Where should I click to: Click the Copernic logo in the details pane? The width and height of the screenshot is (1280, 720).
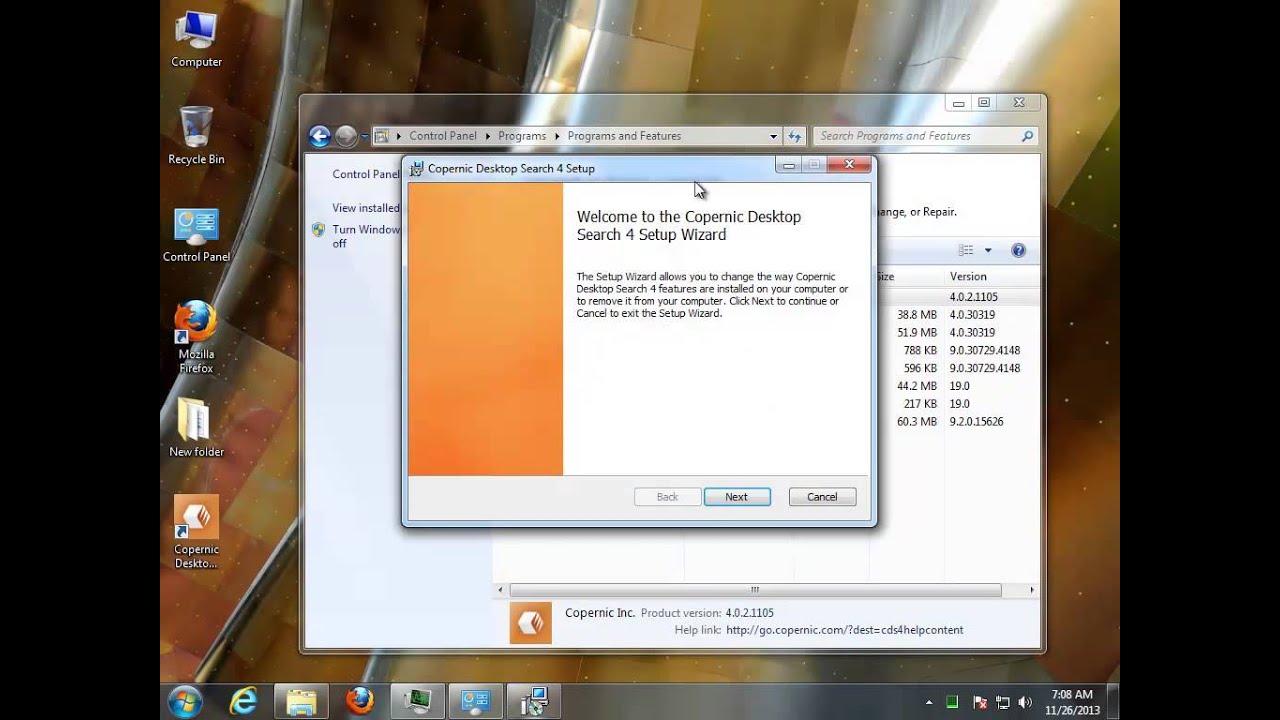point(530,623)
